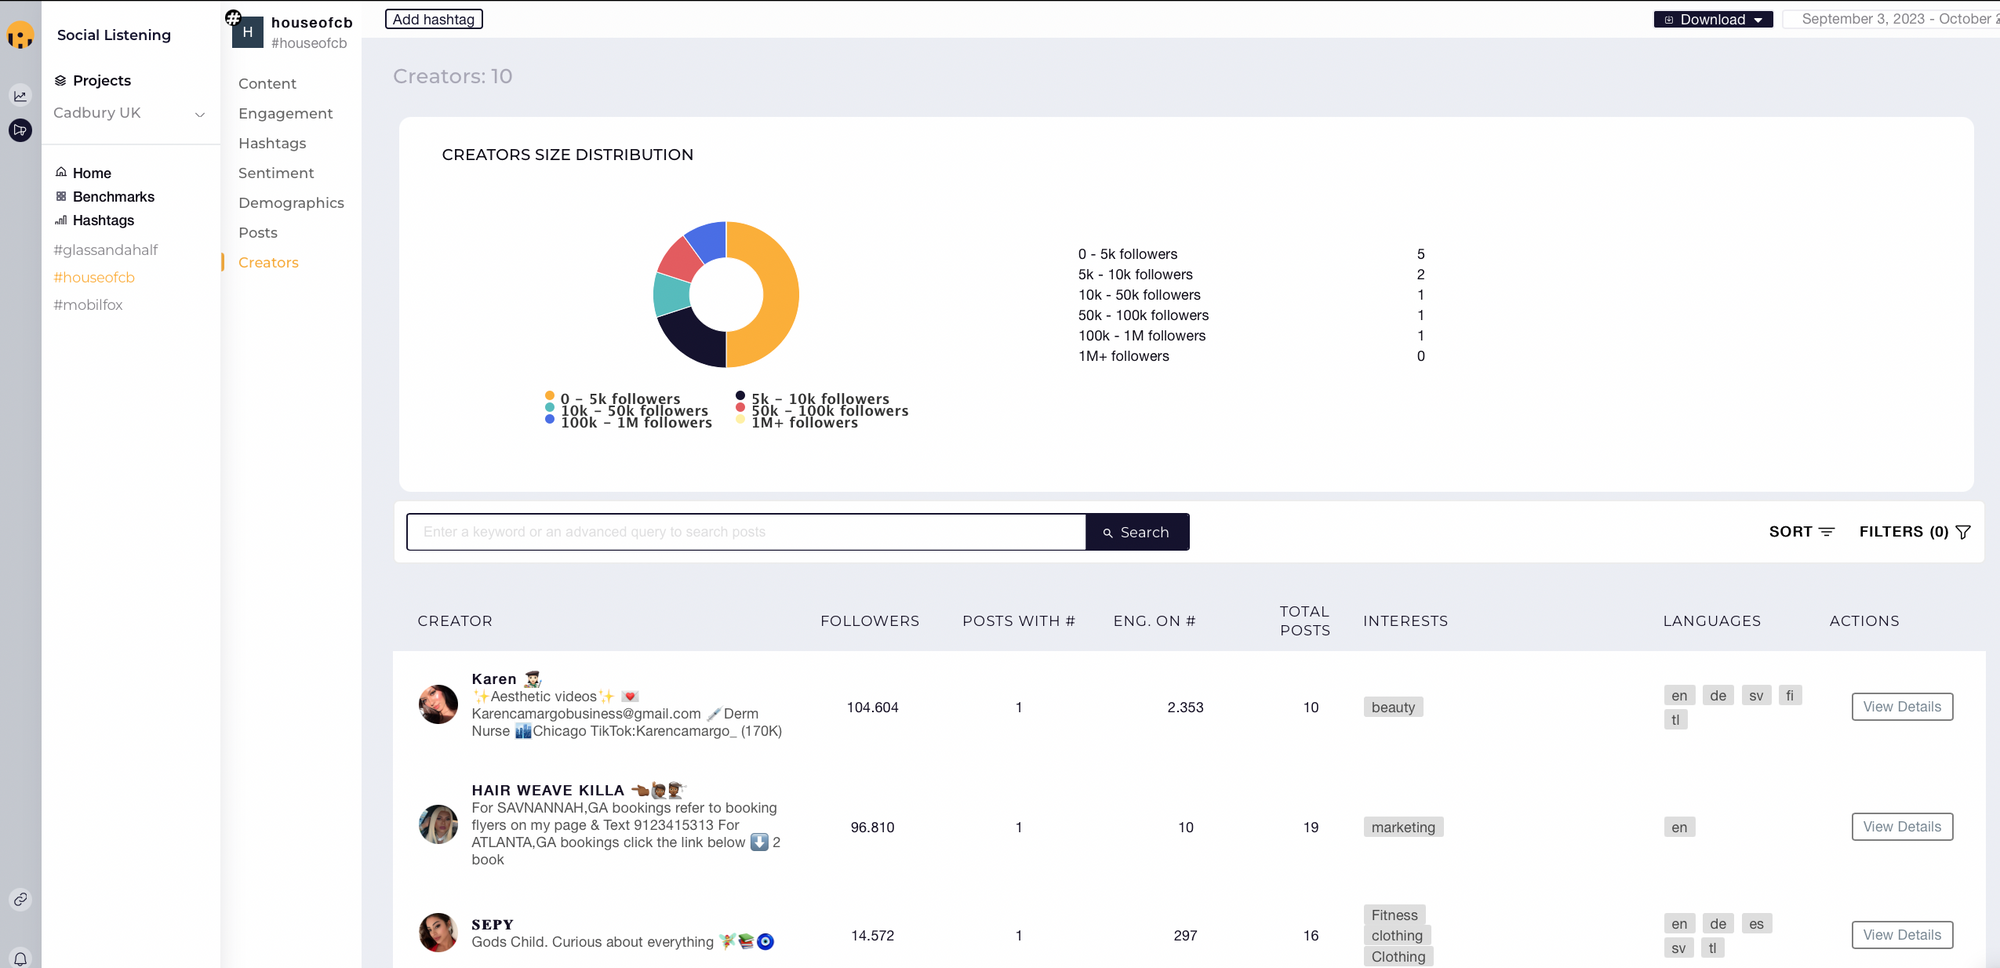The image size is (2000, 968).
Task: Click Karen's beauty interest tag
Action: tap(1393, 707)
